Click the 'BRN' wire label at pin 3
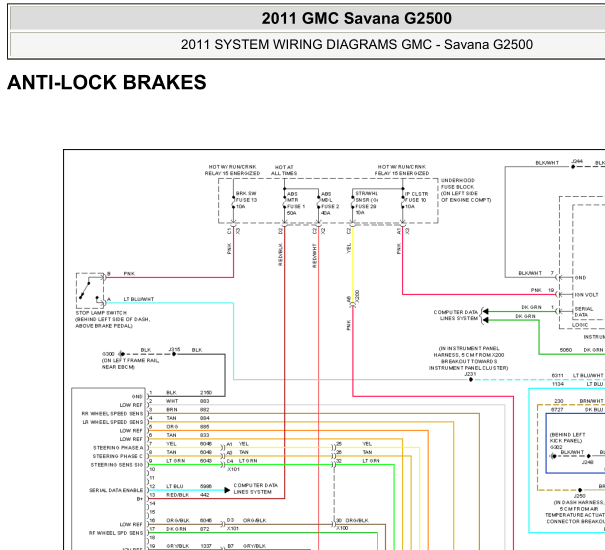 172,410
